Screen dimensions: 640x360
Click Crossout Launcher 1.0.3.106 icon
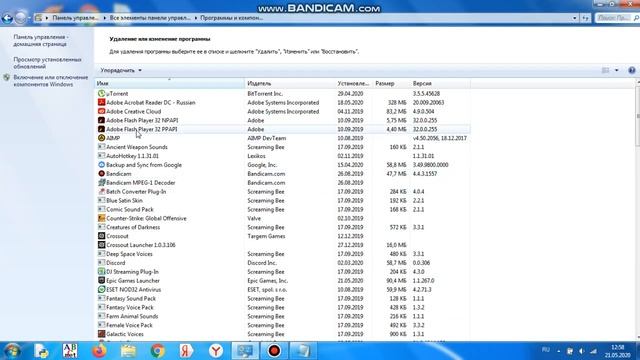click(102, 245)
